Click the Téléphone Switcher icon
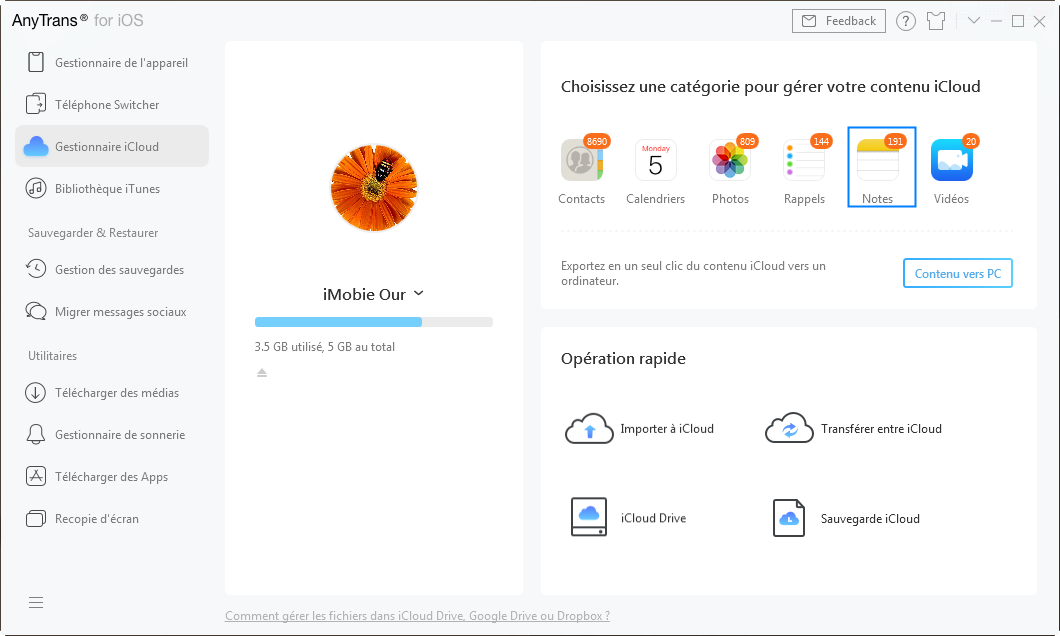Screen dimensions: 1060x636 [x=36, y=104]
